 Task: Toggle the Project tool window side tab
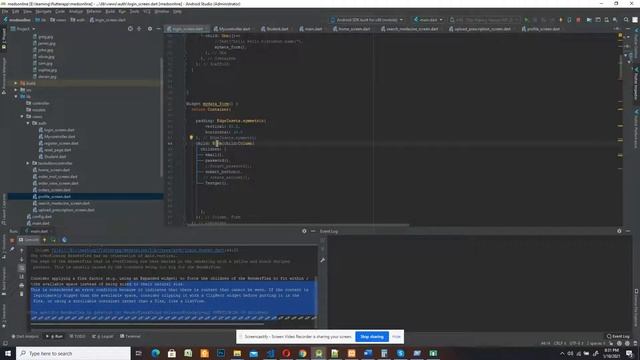coord(4,39)
